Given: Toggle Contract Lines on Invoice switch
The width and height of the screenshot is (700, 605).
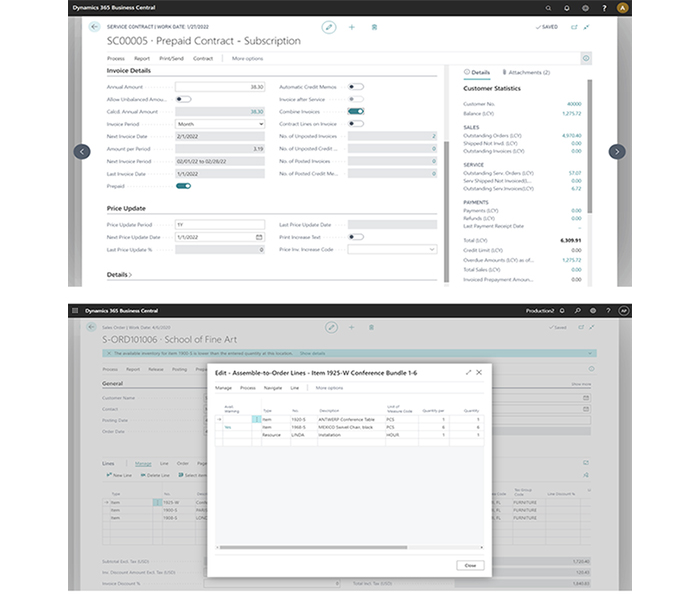Looking at the screenshot, I should [356, 124].
